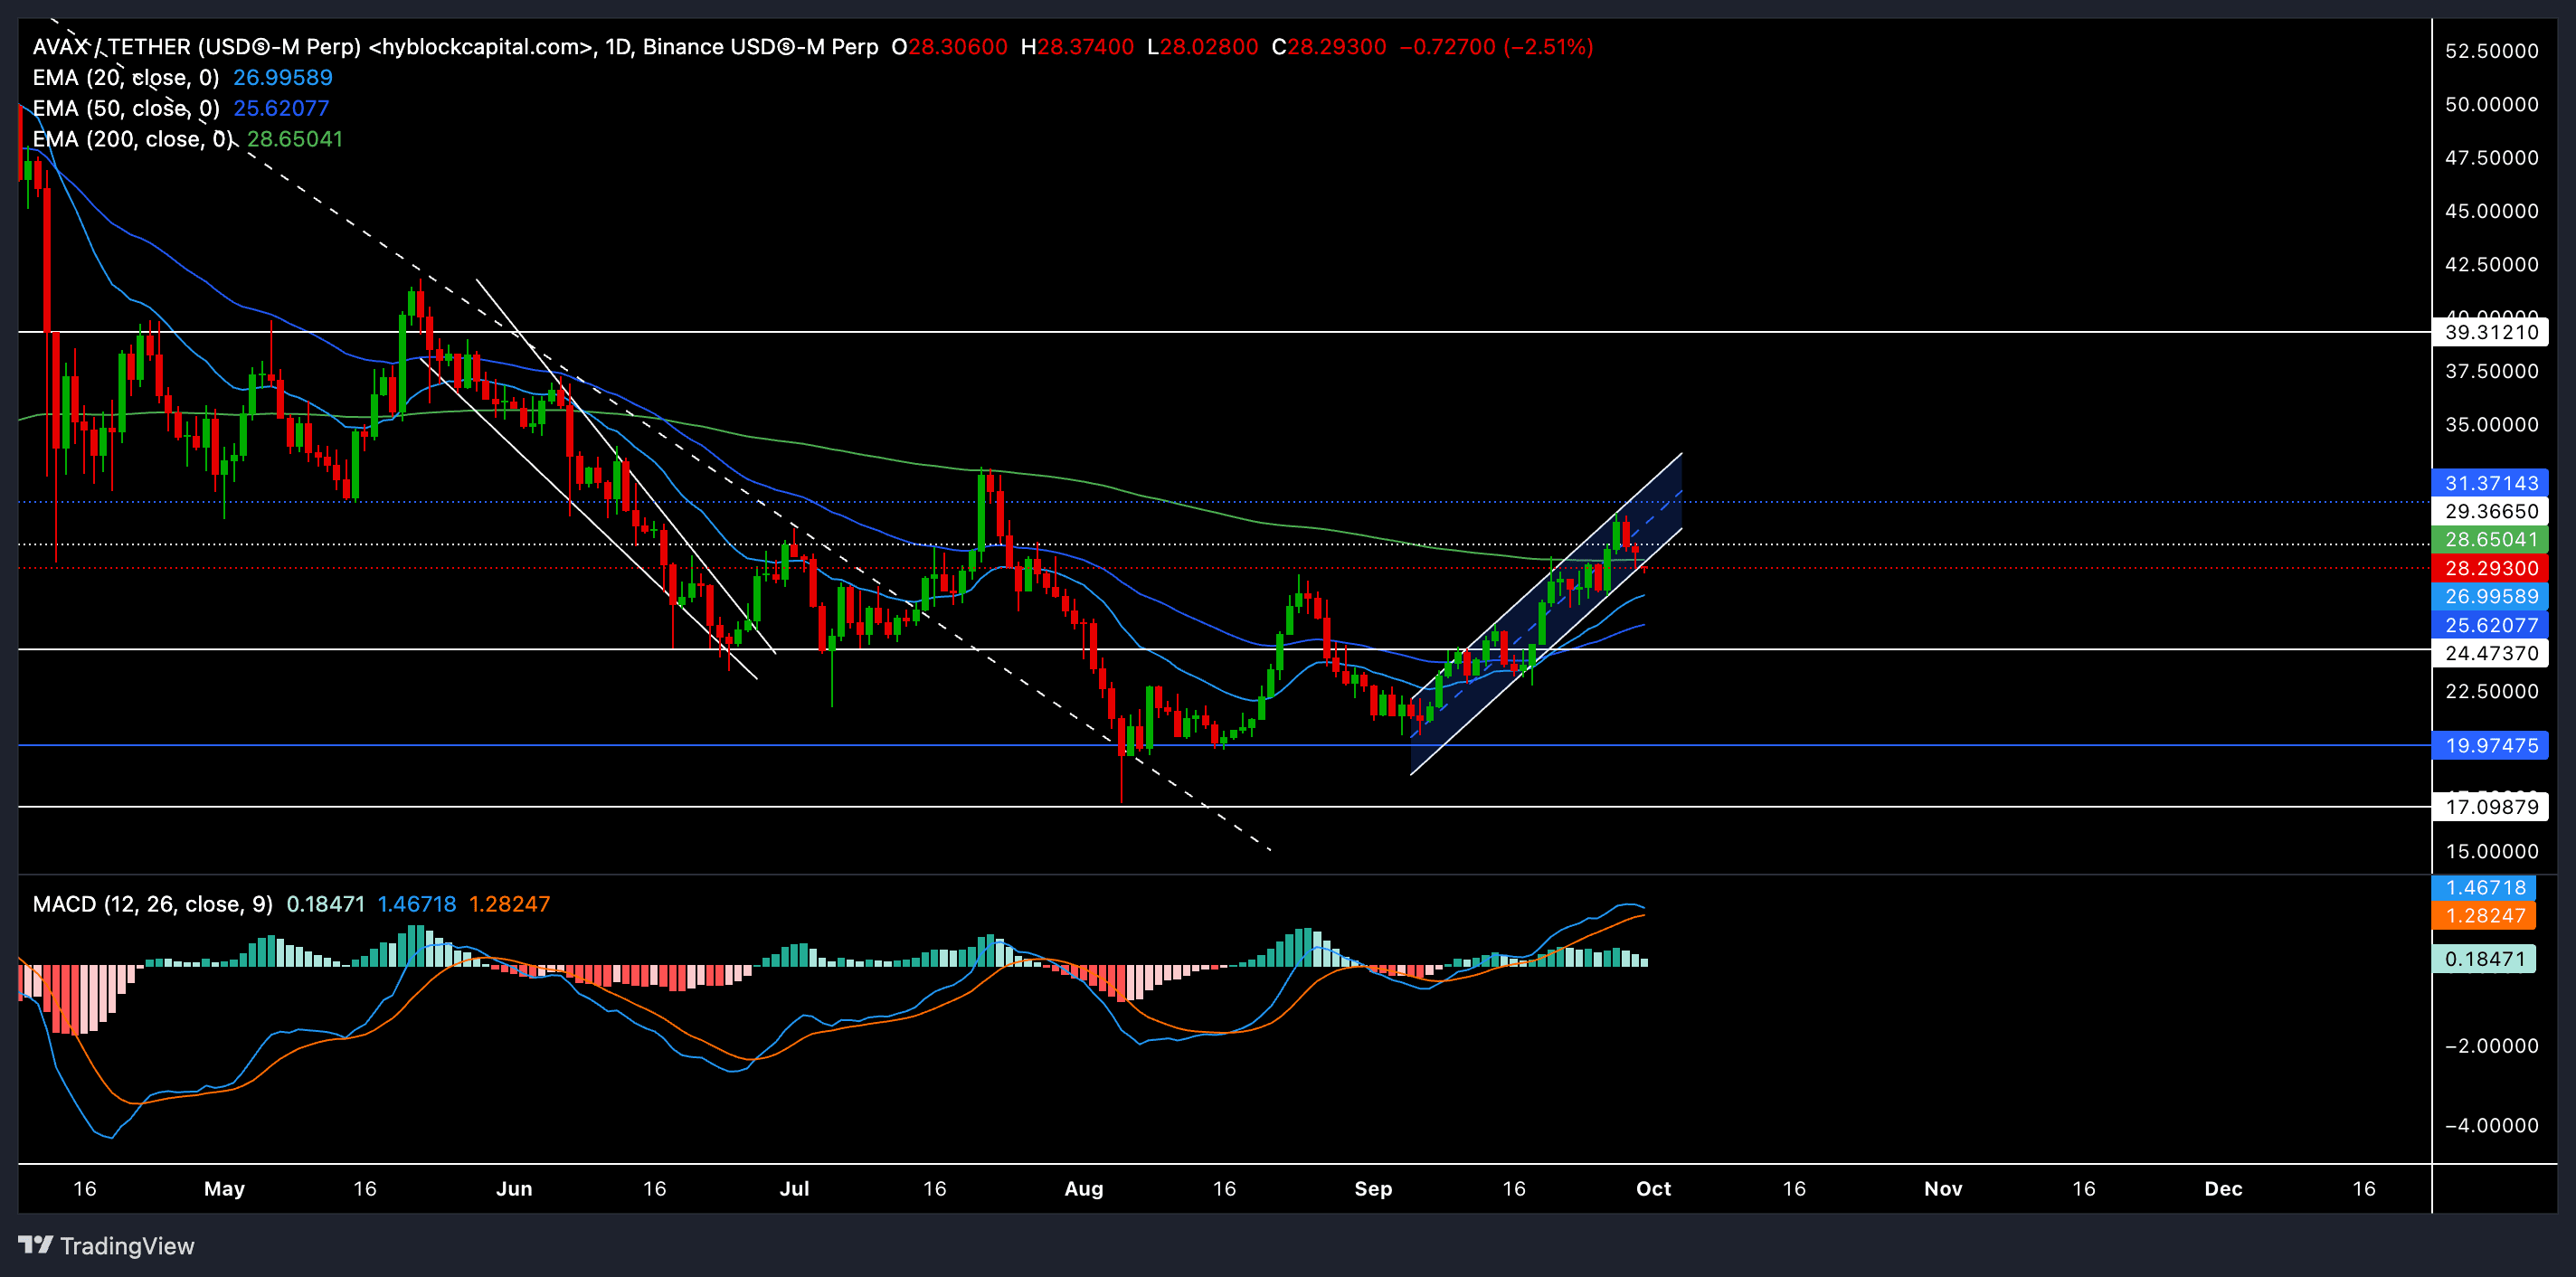
Task: Click the TradingView text link
Action: coord(127,1246)
